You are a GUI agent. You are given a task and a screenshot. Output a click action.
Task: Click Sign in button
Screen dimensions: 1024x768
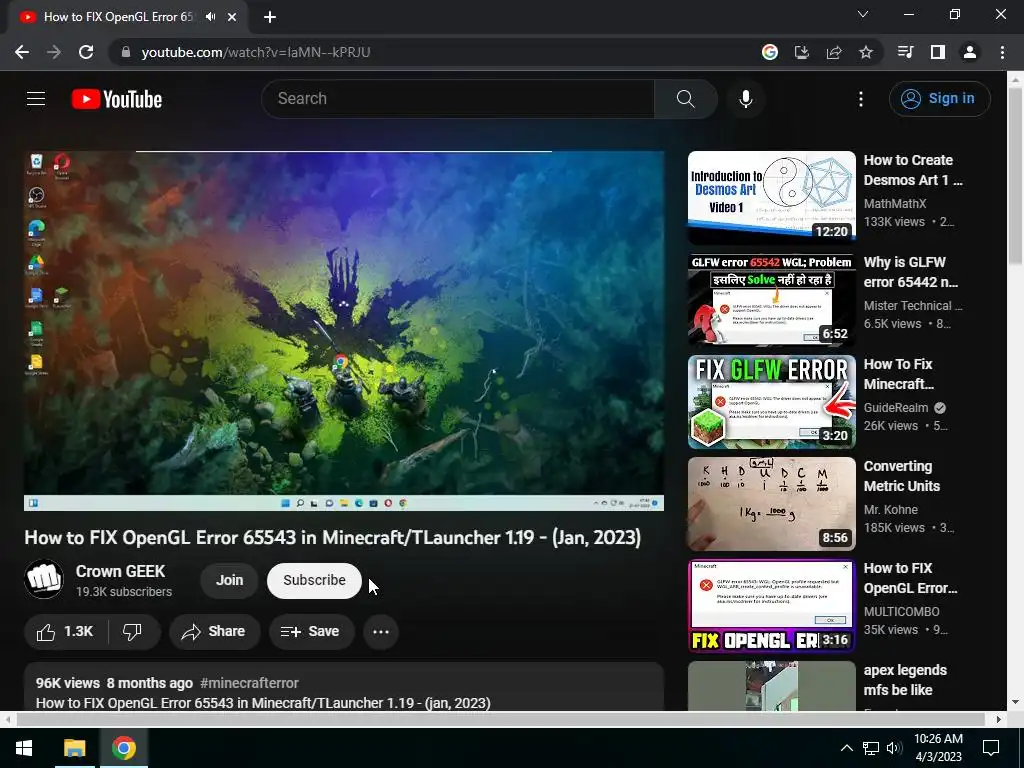[x=939, y=99]
